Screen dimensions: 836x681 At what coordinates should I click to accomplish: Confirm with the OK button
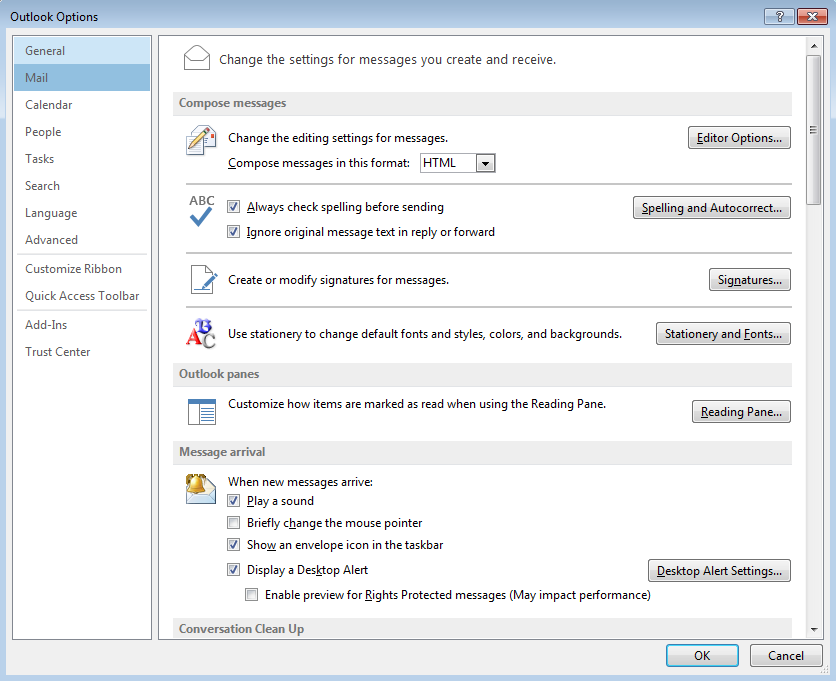[x=702, y=655]
